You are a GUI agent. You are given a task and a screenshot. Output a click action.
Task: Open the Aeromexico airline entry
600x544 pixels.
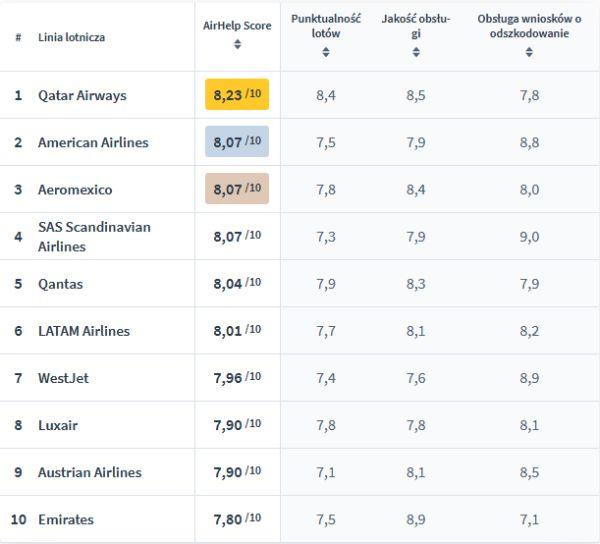click(75, 190)
